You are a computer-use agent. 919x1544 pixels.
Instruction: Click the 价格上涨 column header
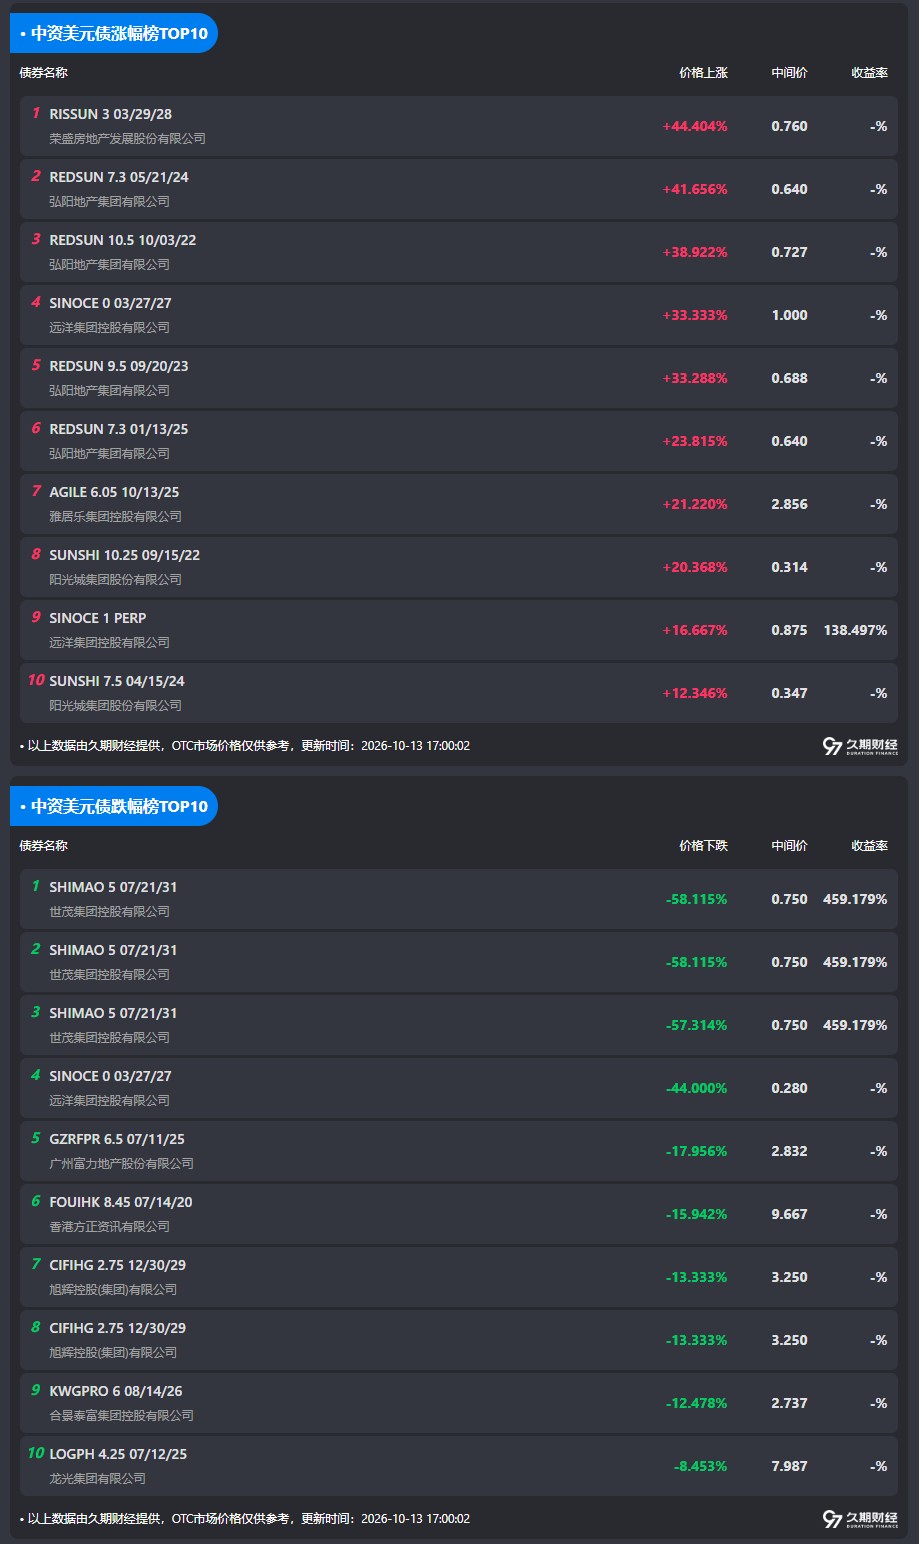[703, 73]
